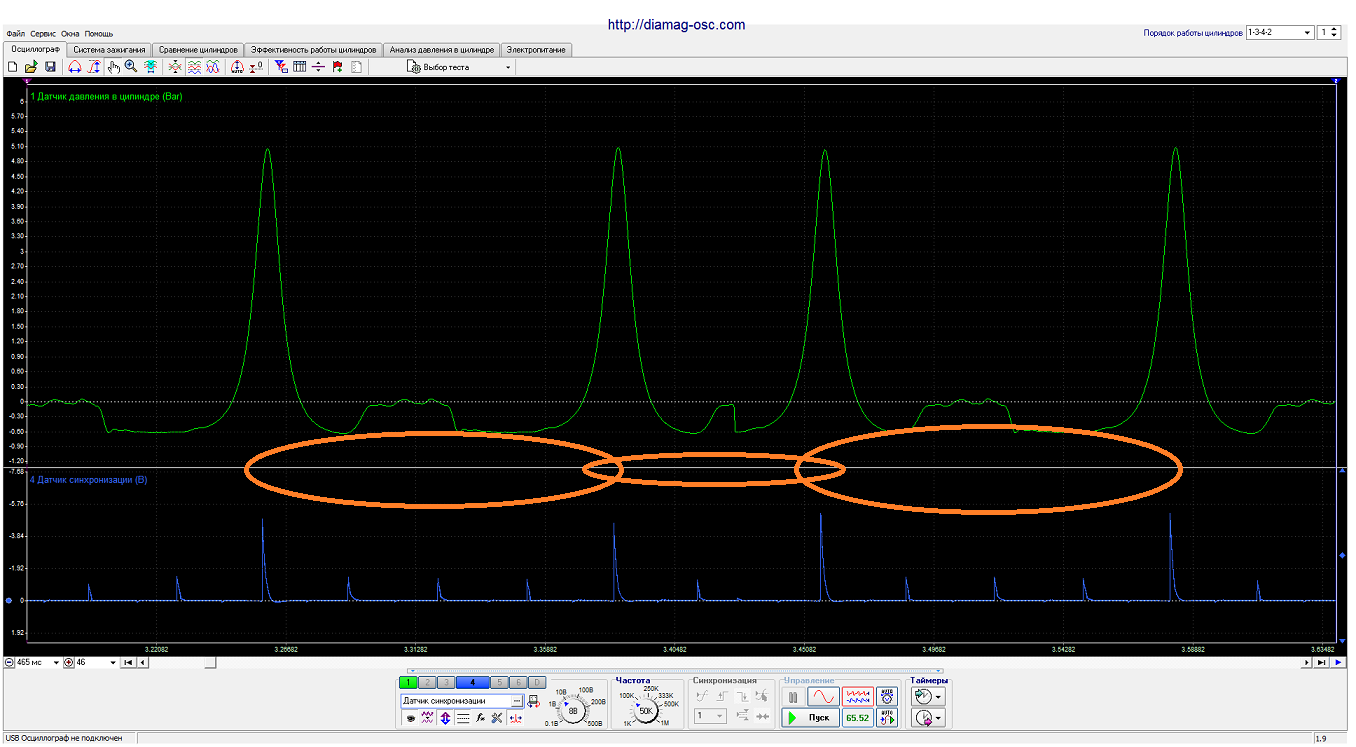Open the sensor selection ellipsis button
1356x747 pixels.
(x=516, y=701)
